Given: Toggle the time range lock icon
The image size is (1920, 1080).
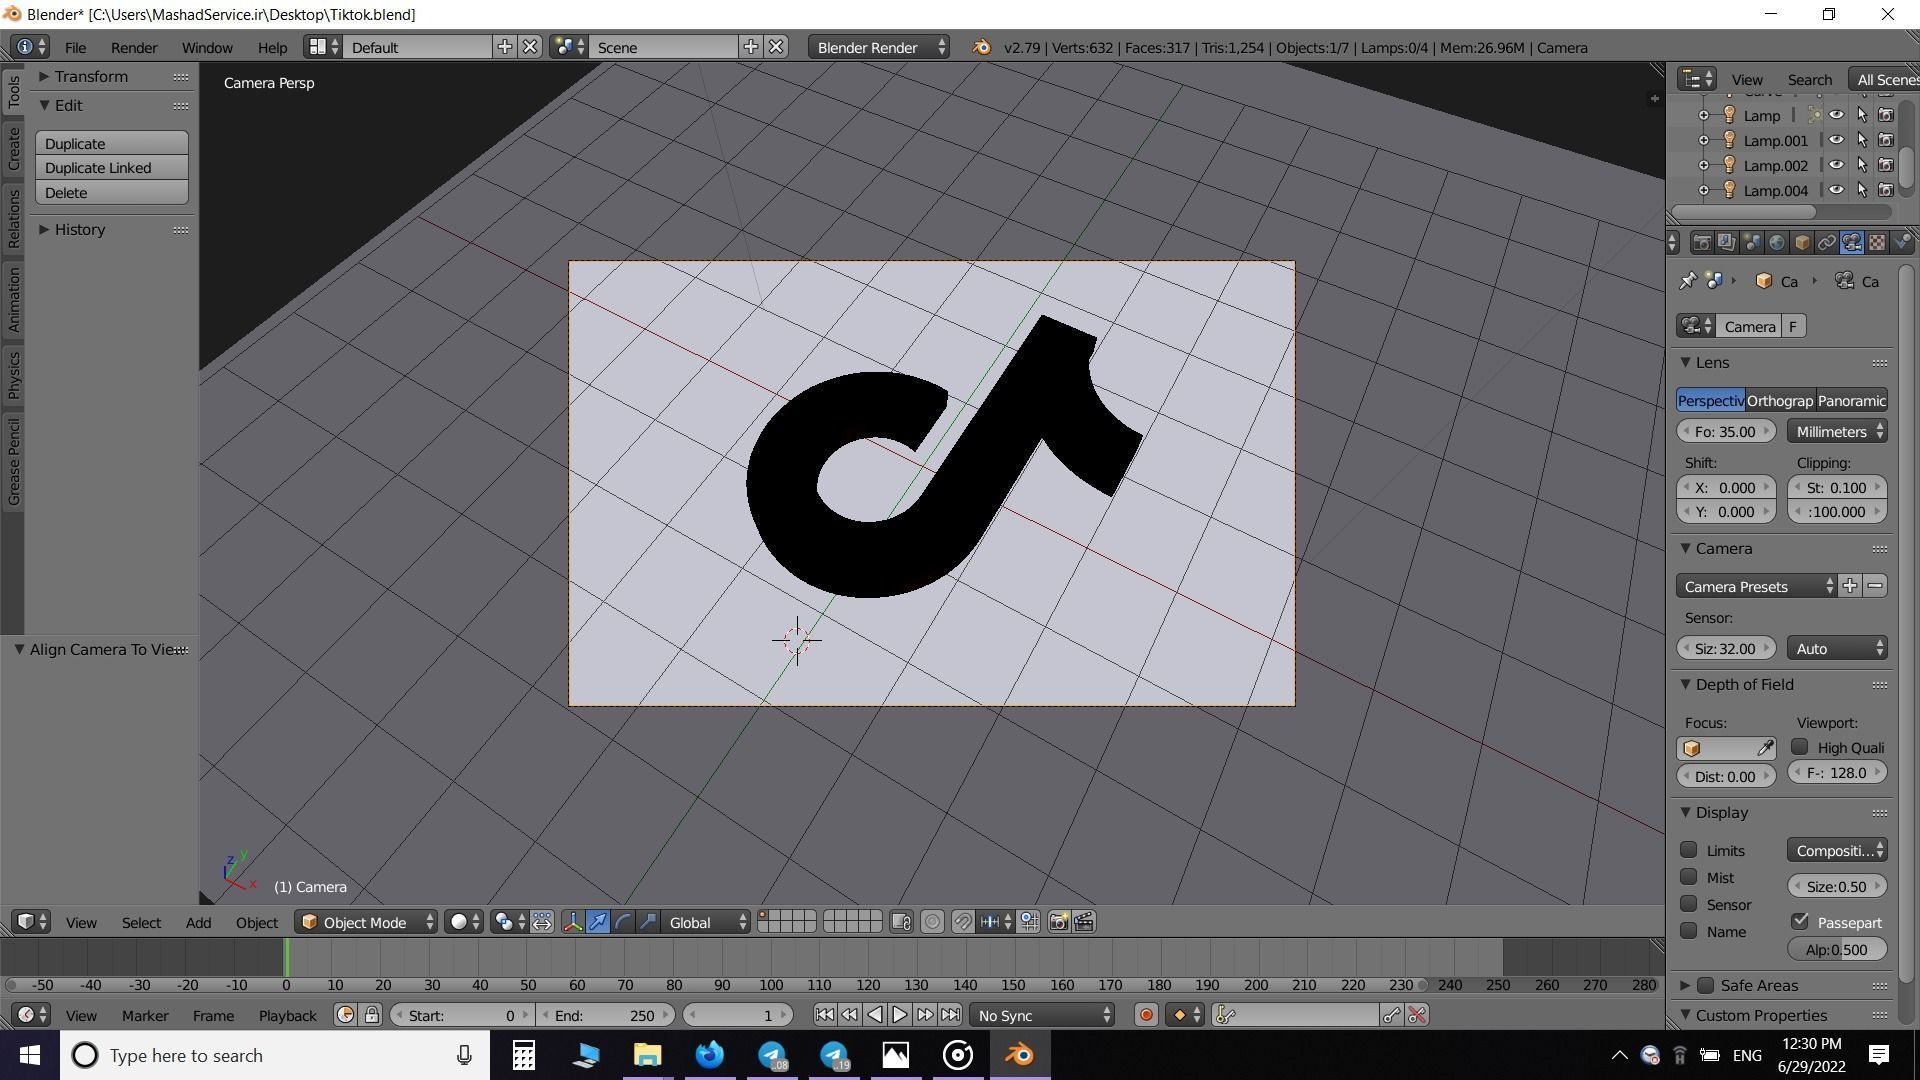Looking at the screenshot, I should coord(372,1015).
